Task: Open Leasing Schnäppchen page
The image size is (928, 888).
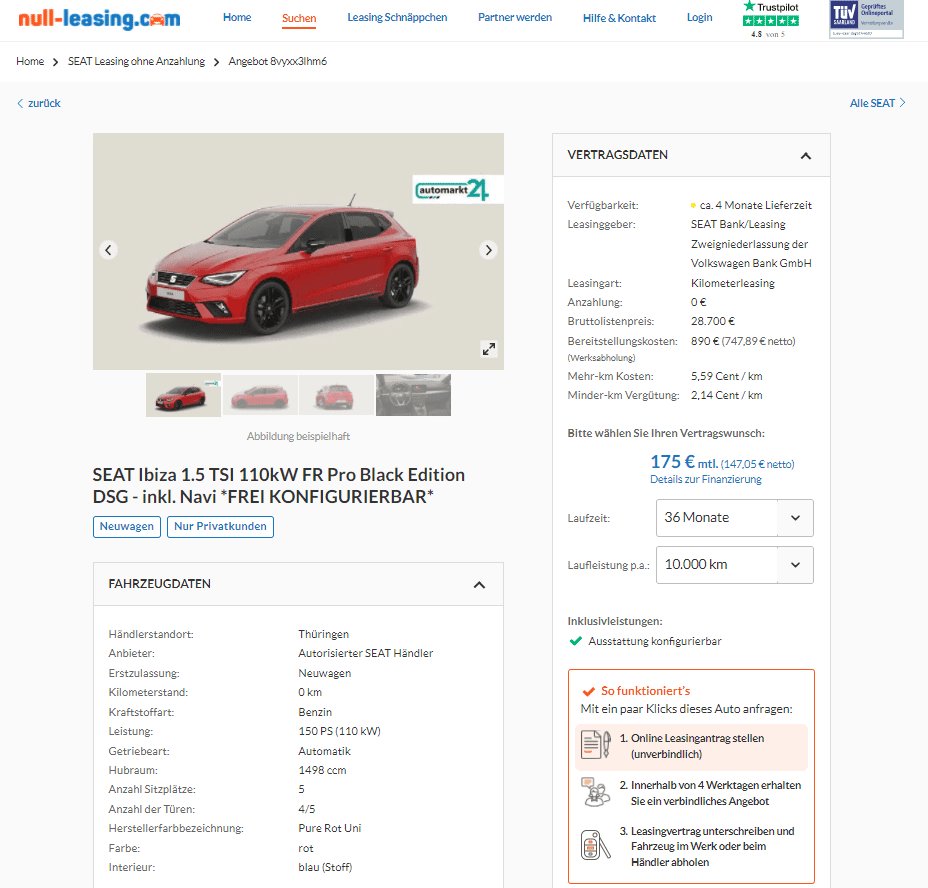Action: coord(397,18)
